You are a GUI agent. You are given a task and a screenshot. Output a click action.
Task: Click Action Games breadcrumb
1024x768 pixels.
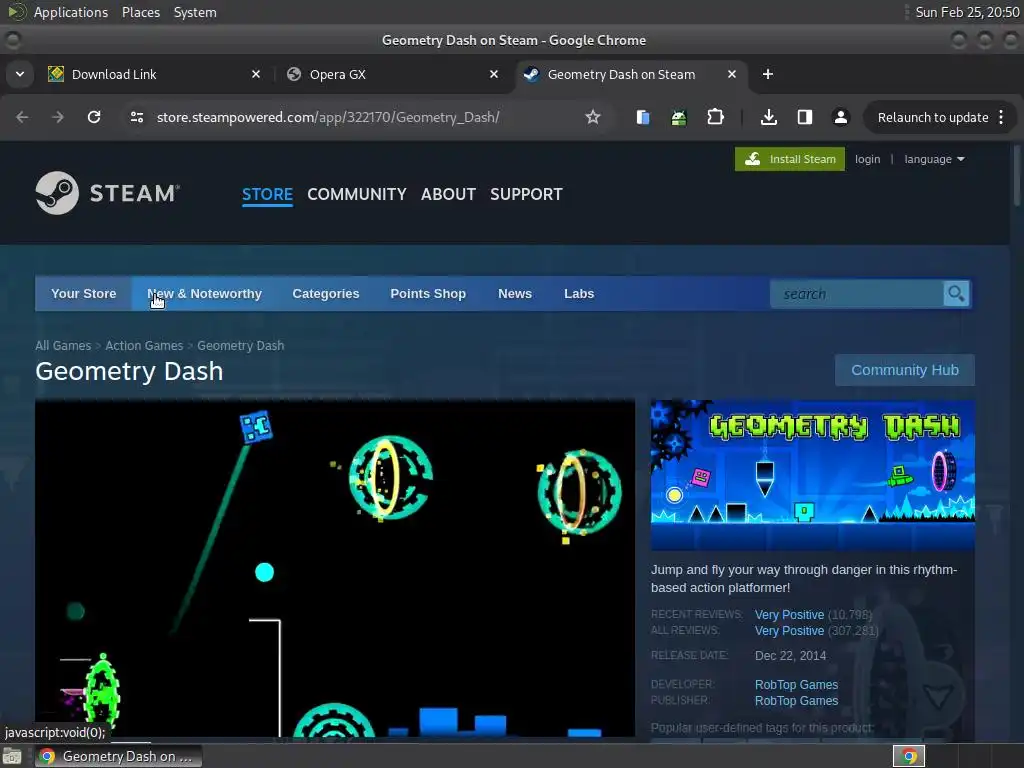144,345
